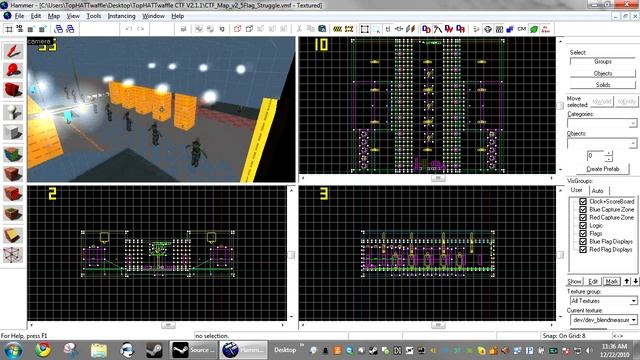
Task: Click the Load Window State icon
Action: pyautogui.click(x=59, y=29)
